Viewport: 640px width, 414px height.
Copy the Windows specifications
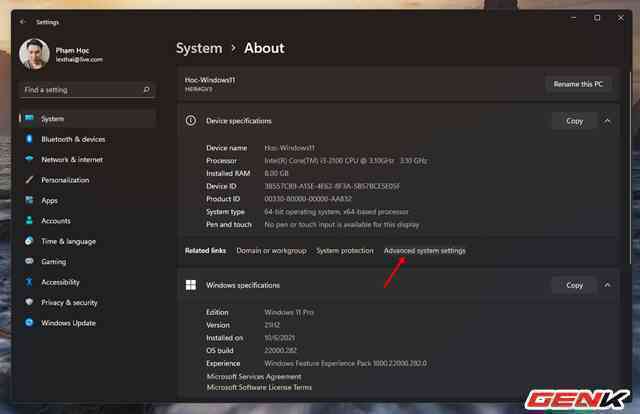tap(574, 285)
